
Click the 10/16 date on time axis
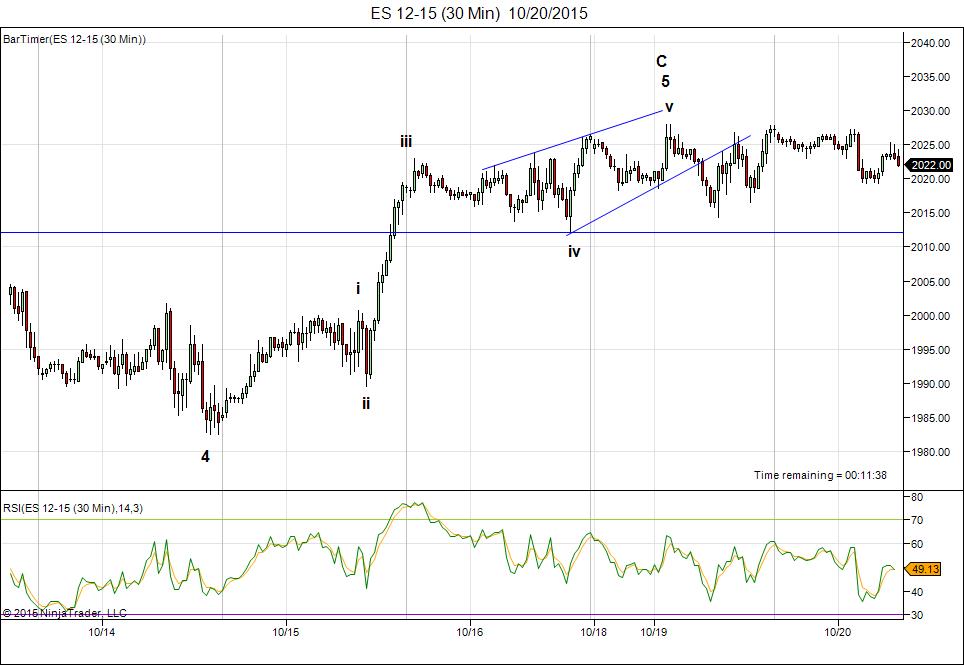pyautogui.click(x=470, y=631)
